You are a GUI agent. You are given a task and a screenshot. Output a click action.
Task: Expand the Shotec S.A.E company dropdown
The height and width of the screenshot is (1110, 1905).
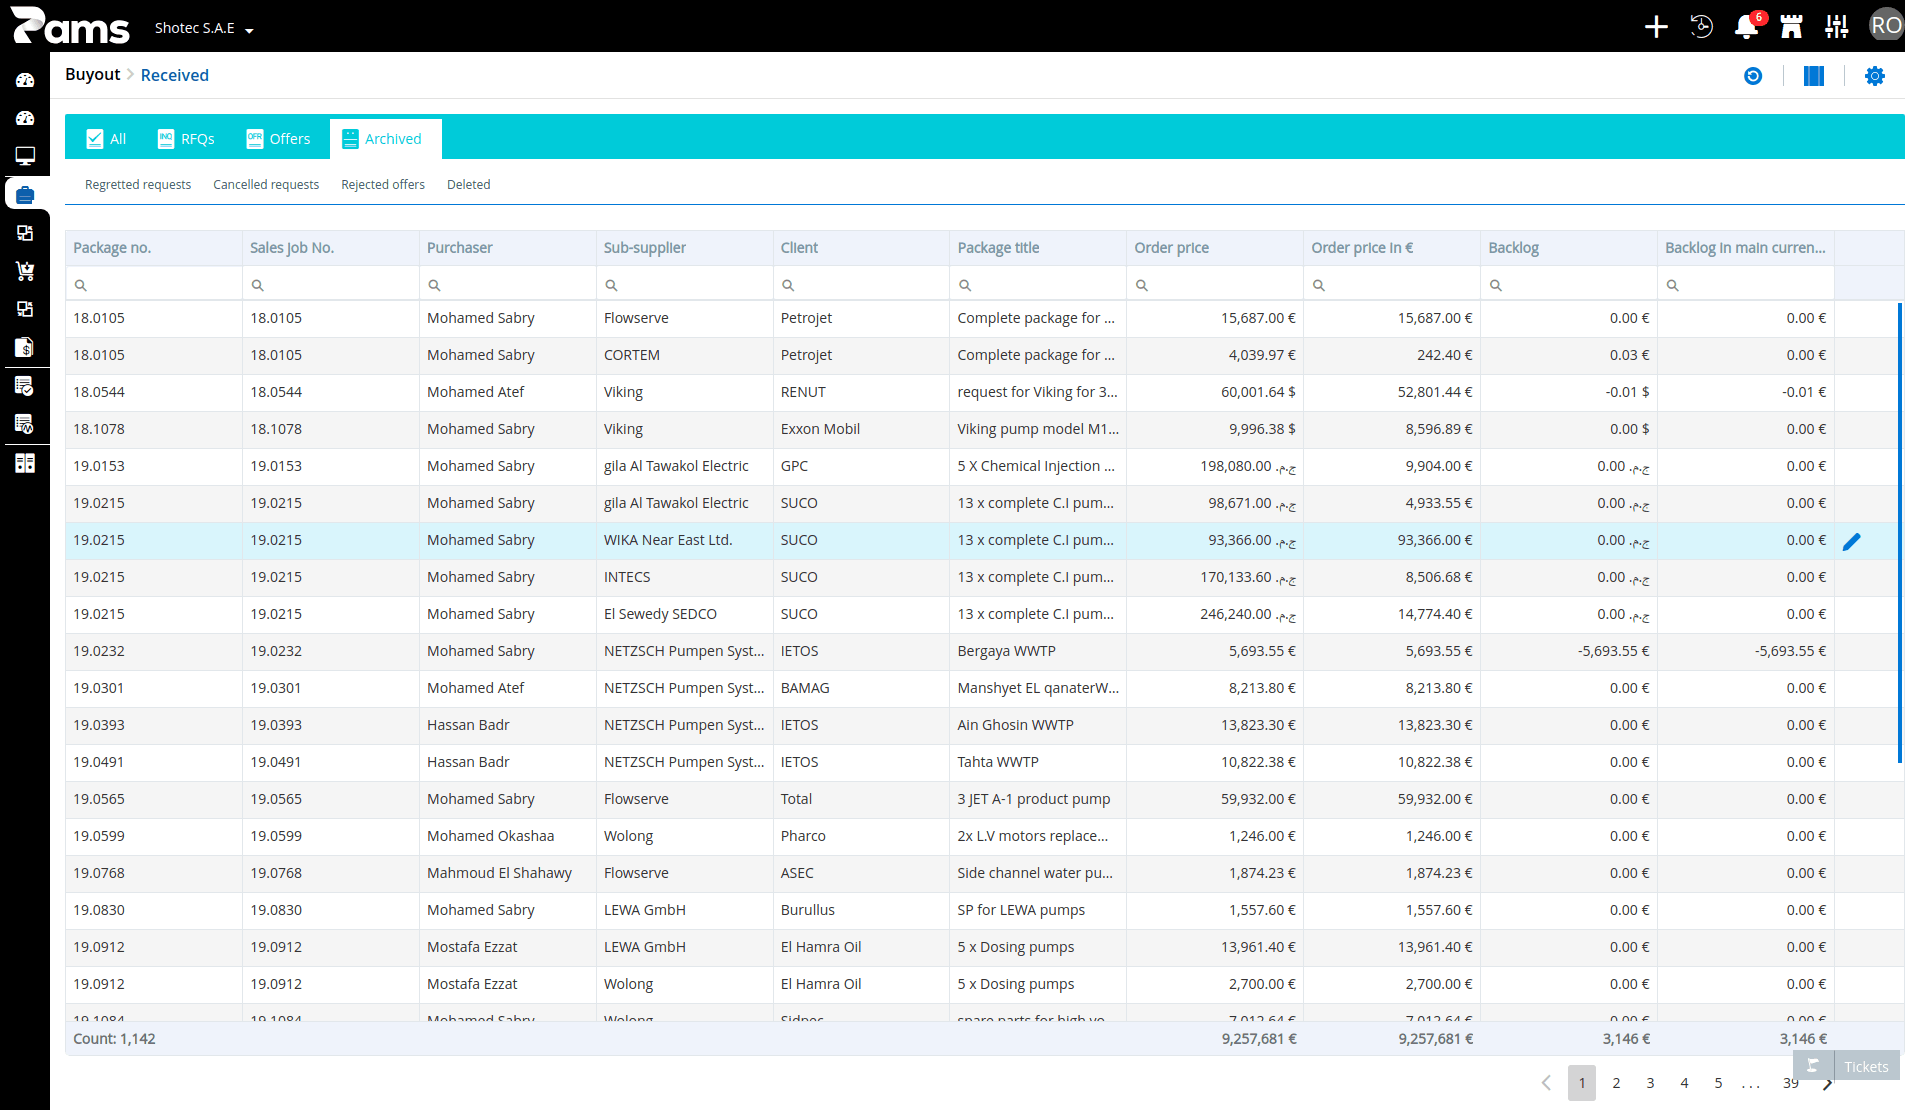204,28
